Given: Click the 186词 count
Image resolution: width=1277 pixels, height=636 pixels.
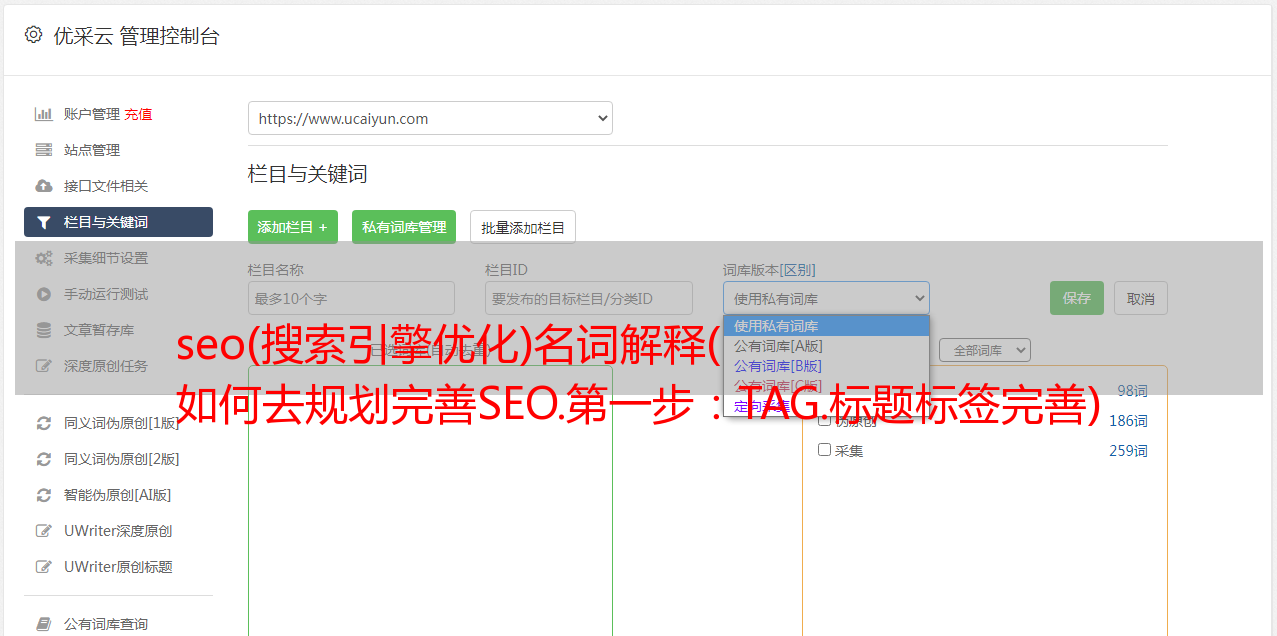Looking at the screenshot, I should pyautogui.click(x=1128, y=421).
